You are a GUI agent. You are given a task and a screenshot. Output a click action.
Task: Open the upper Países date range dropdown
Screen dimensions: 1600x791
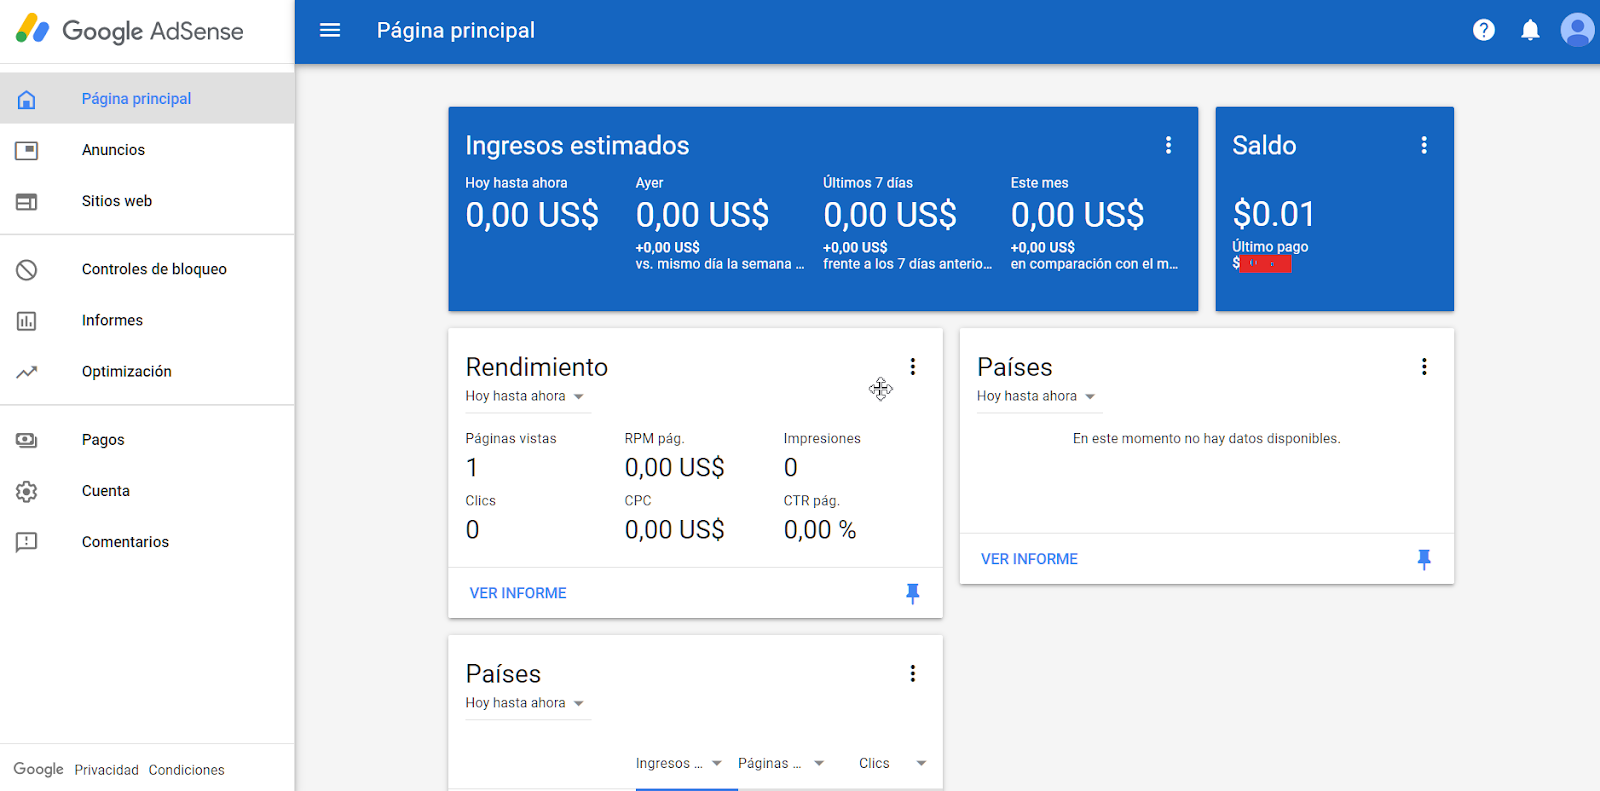pos(1037,396)
